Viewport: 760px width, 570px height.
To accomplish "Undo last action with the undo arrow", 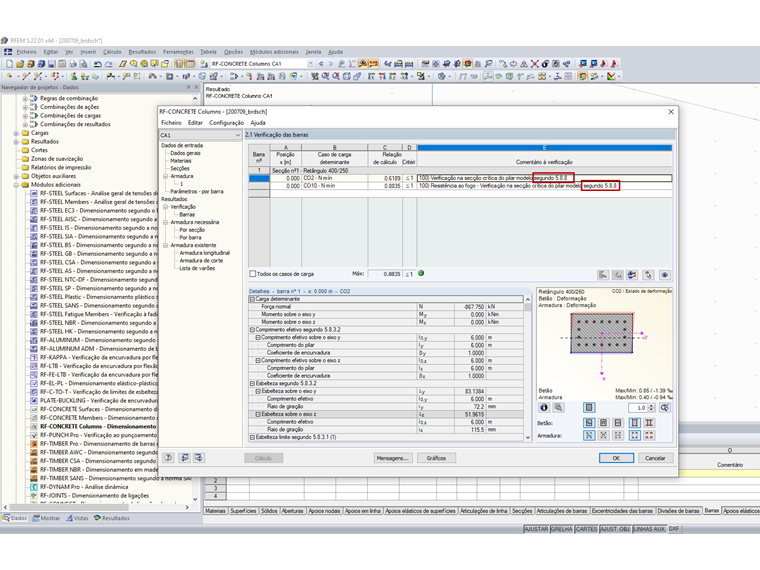I will (x=97, y=63).
